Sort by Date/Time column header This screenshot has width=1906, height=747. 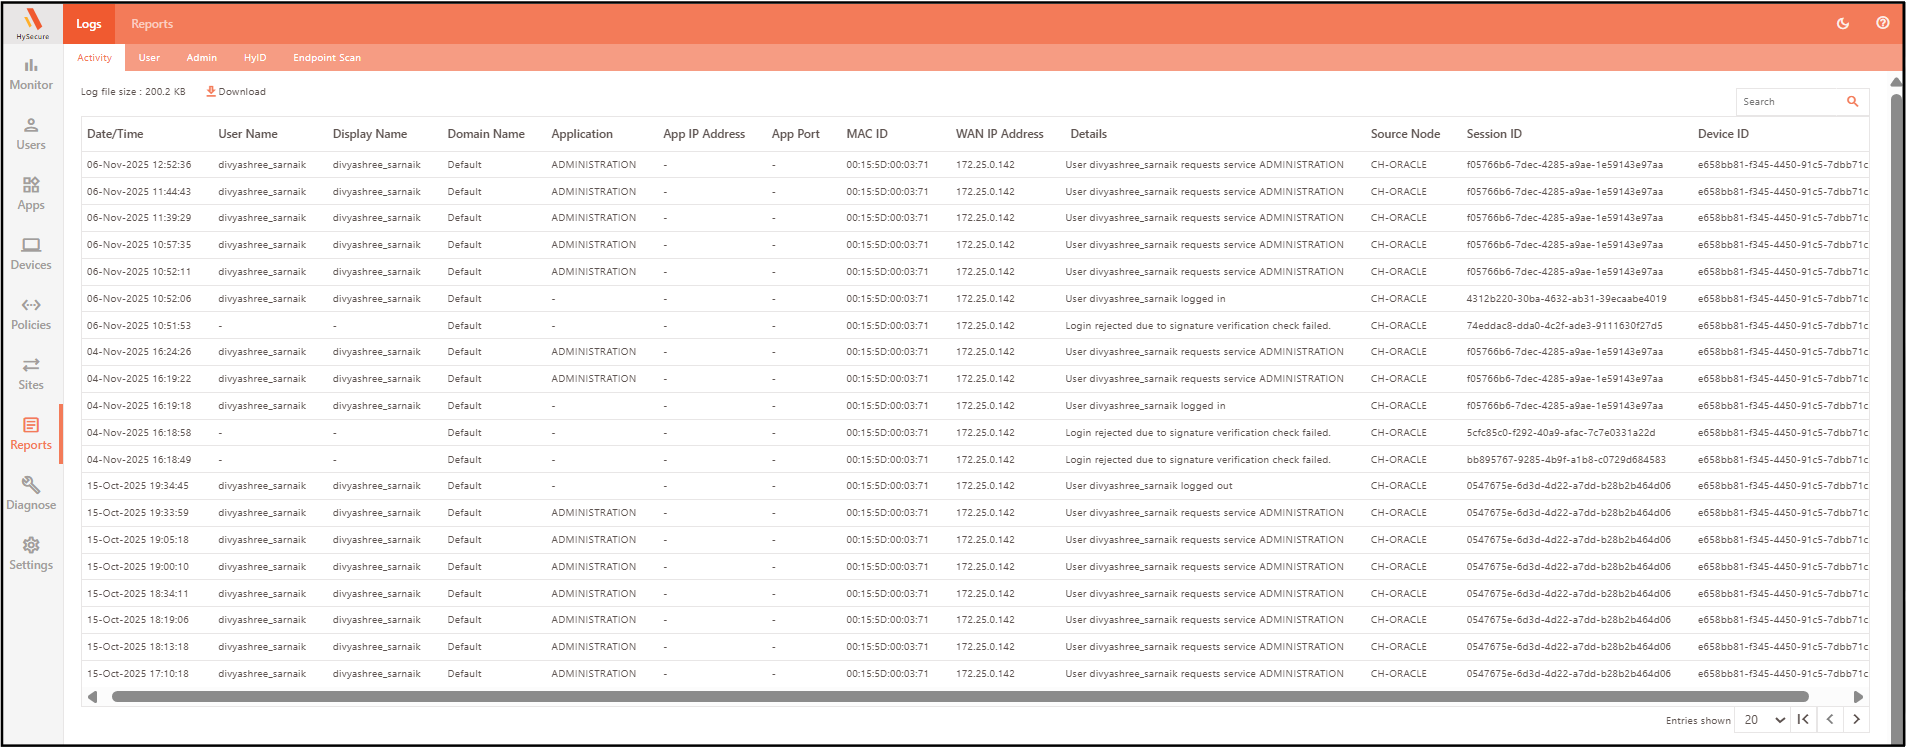115,134
